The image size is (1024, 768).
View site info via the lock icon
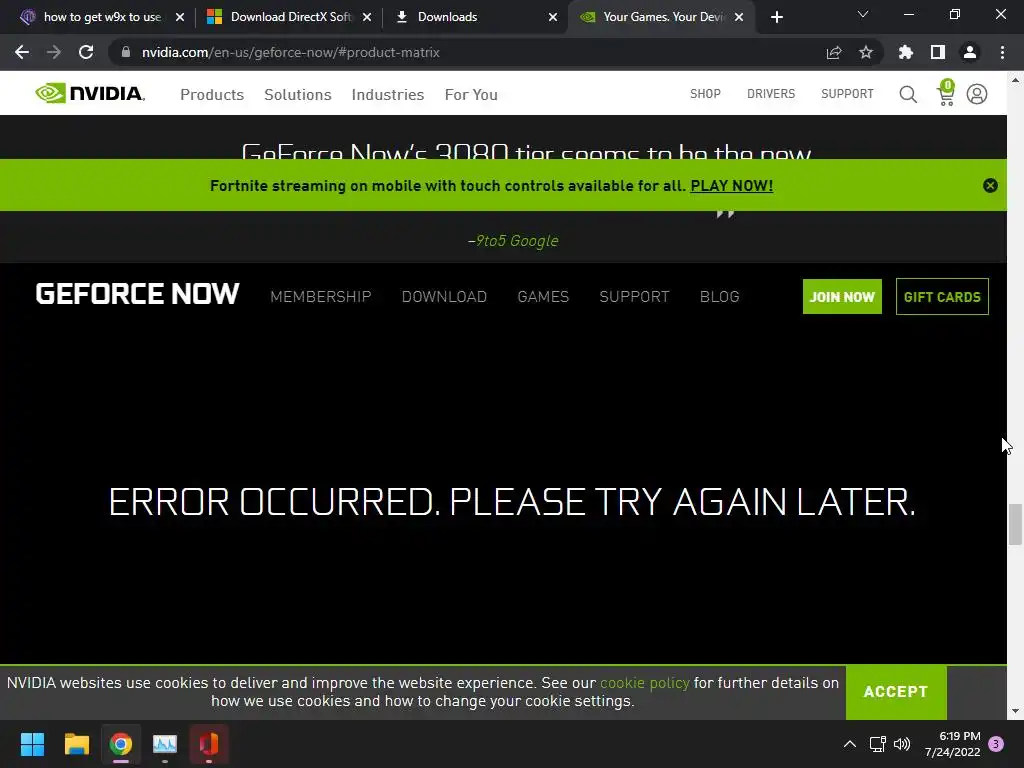(x=126, y=52)
